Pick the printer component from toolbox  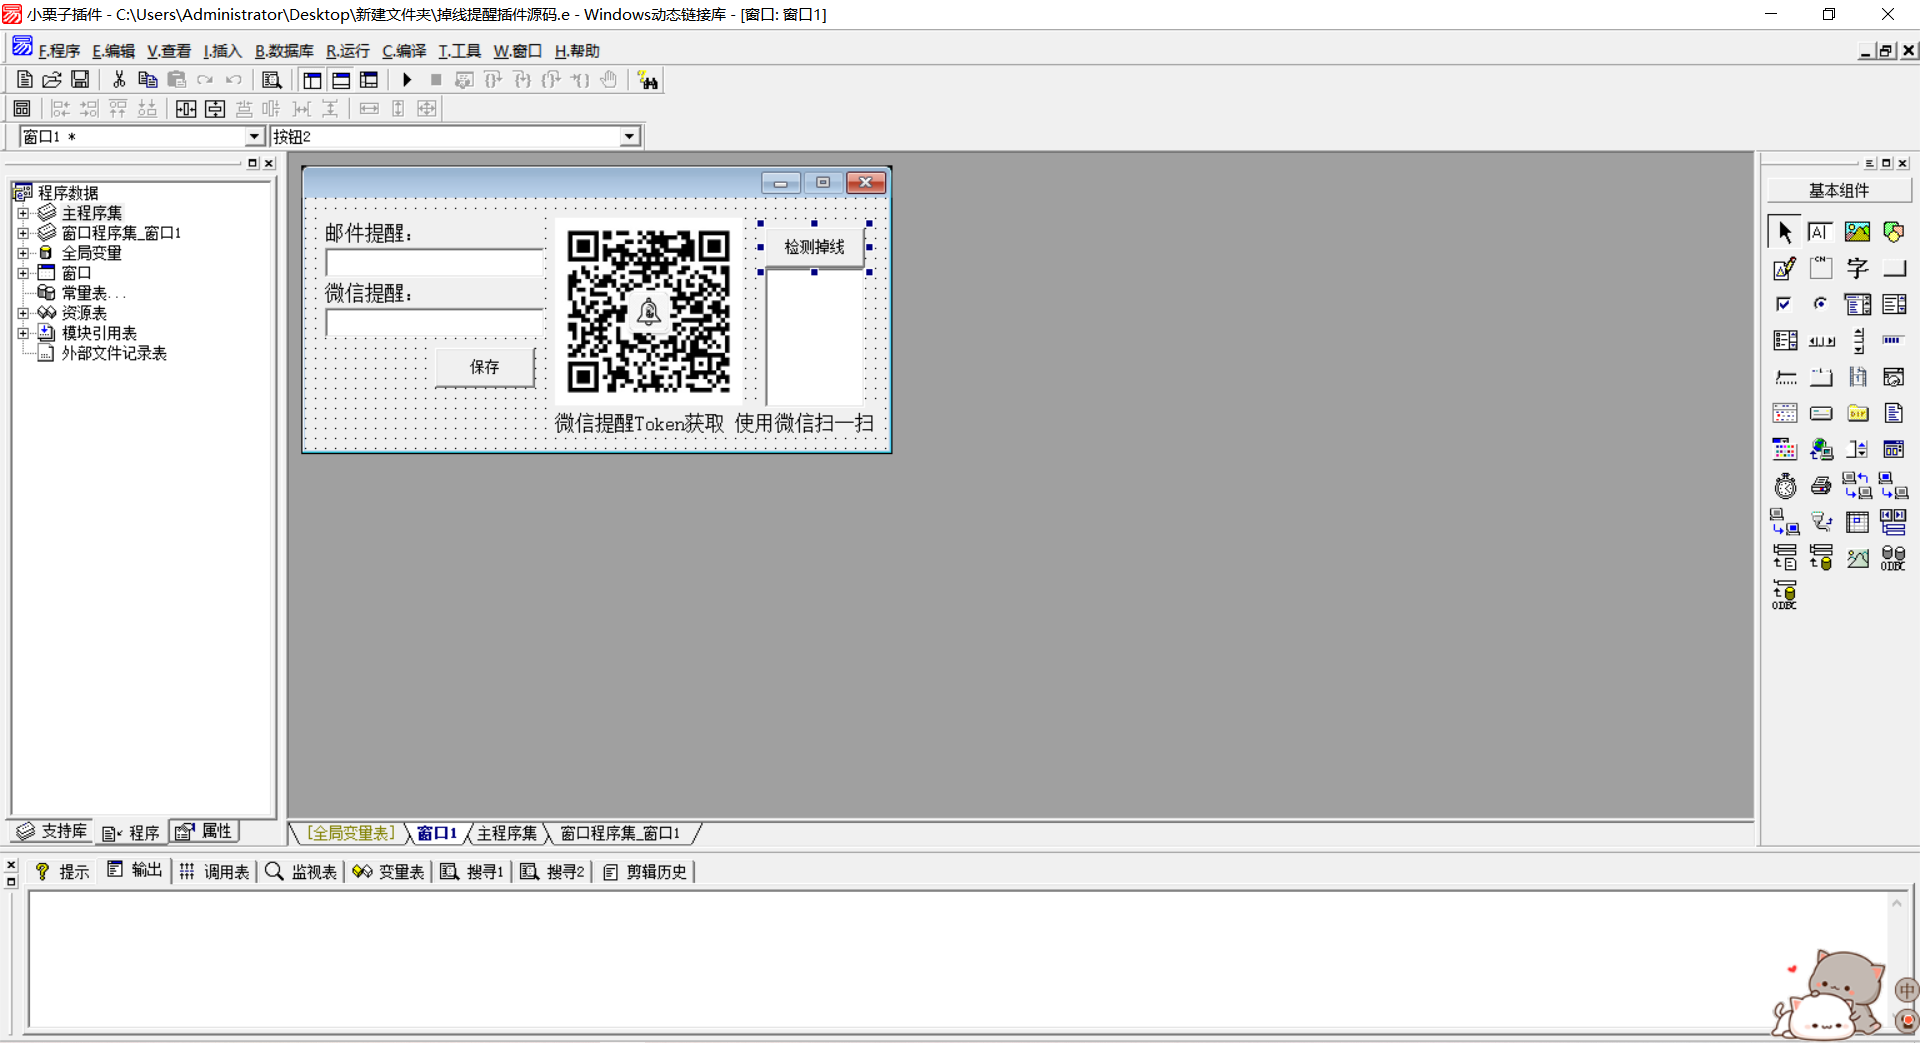1821,486
